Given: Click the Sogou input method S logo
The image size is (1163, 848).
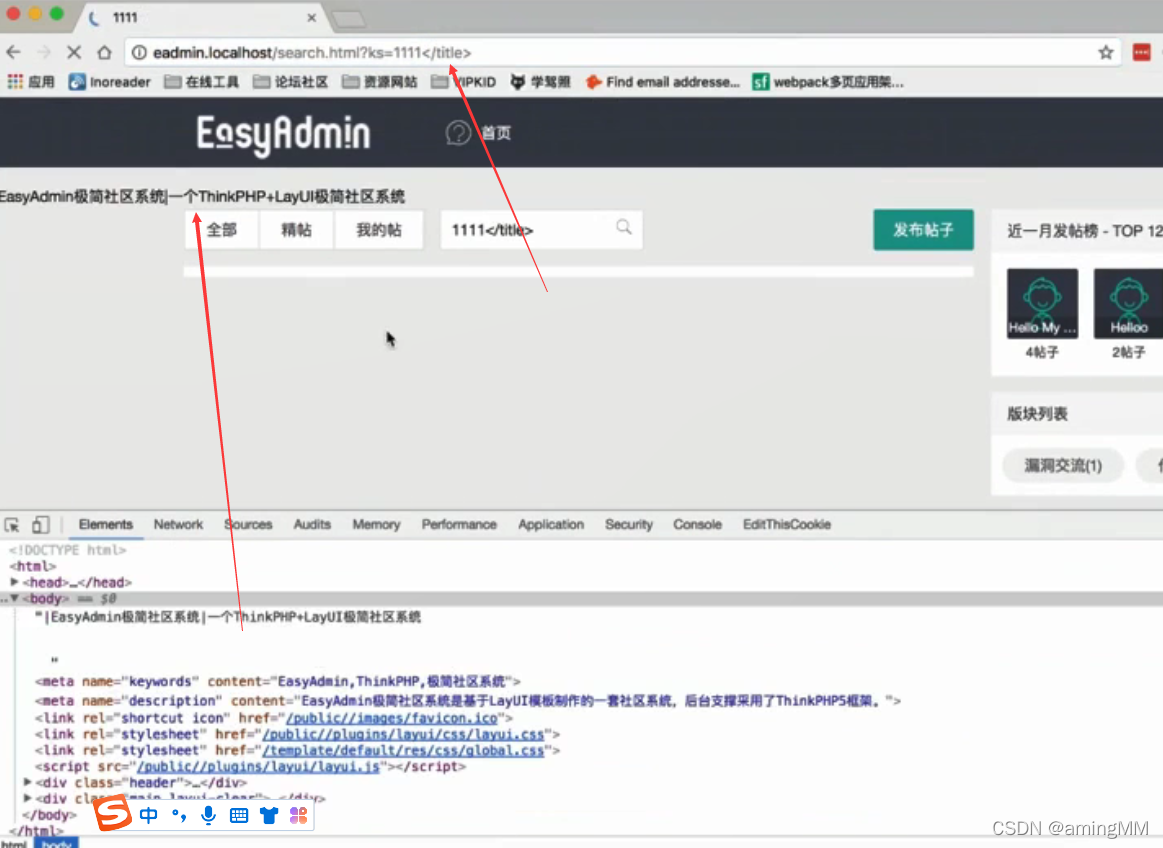Looking at the screenshot, I should 112,813.
